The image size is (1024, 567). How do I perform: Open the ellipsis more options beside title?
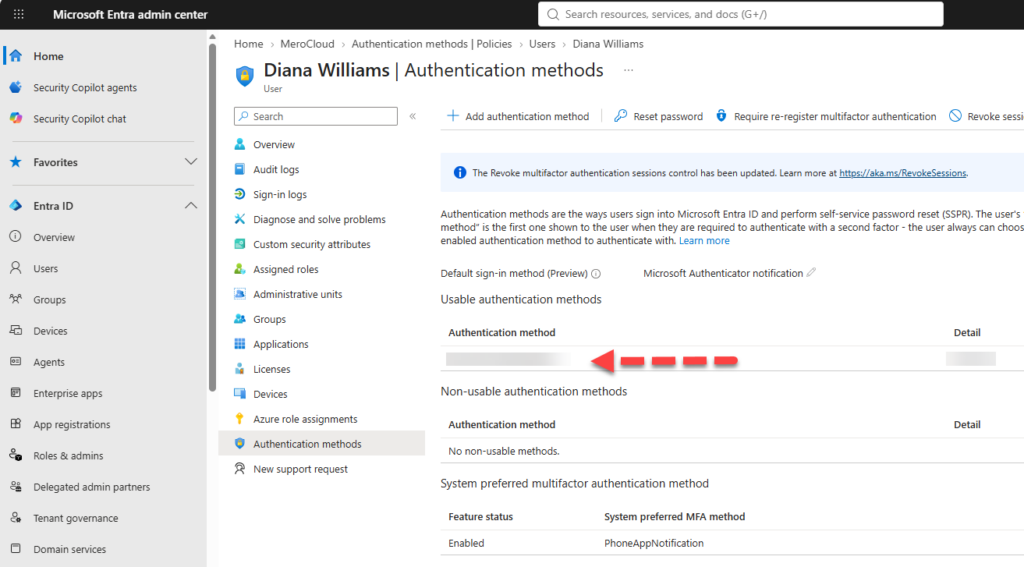[x=628, y=71]
